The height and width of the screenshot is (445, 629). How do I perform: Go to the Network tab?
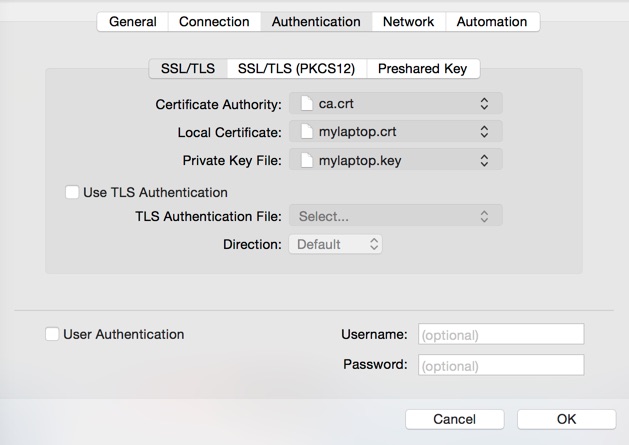[x=408, y=22]
